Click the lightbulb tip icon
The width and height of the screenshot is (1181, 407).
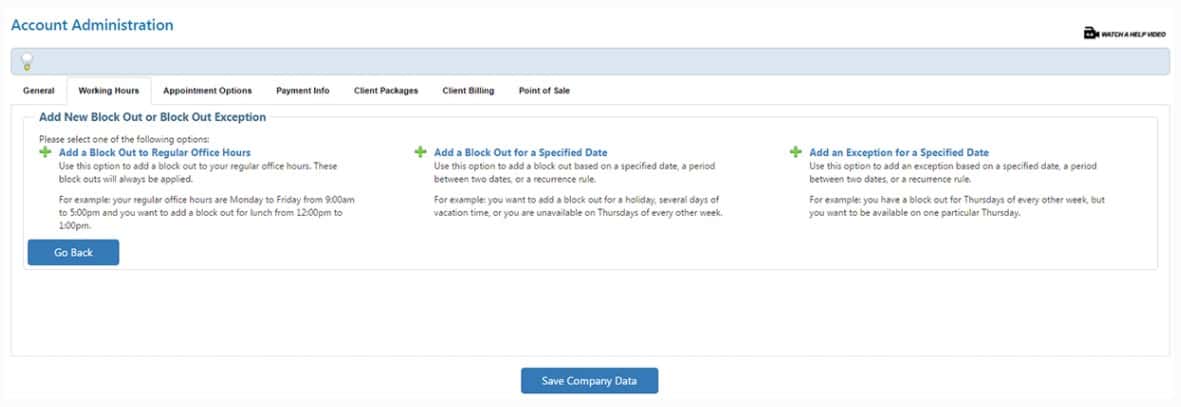[27, 62]
